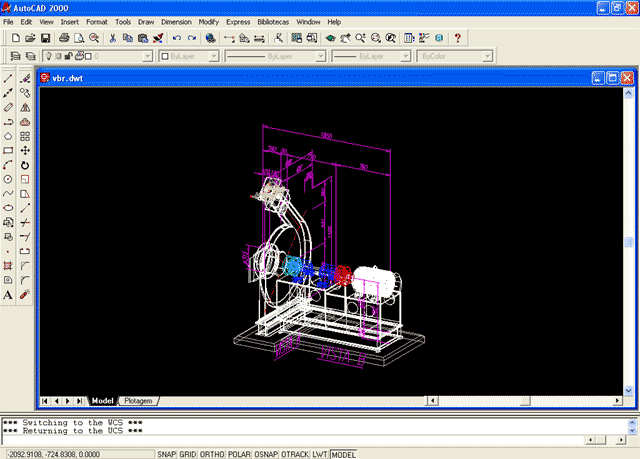Toggle OSNAP in status bar
The width and height of the screenshot is (640, 459).
pyautogui.click(x=265, y=453)
